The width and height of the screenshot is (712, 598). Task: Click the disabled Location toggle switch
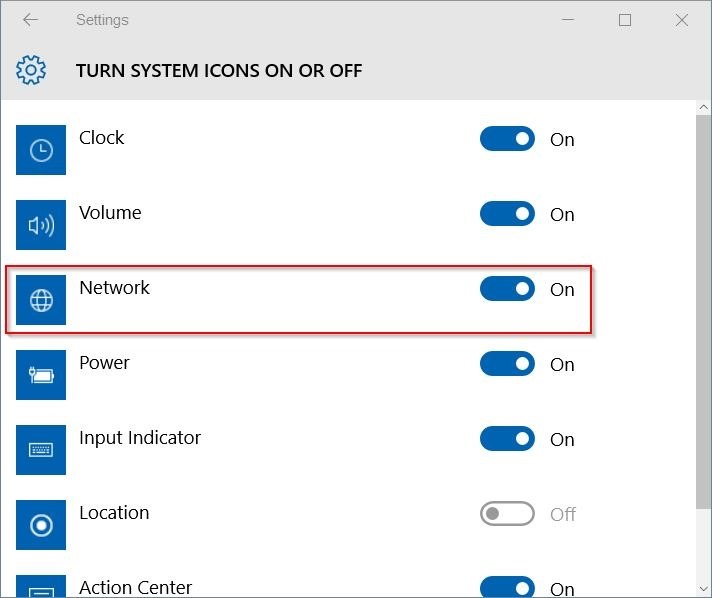click(x=507, y=514)
